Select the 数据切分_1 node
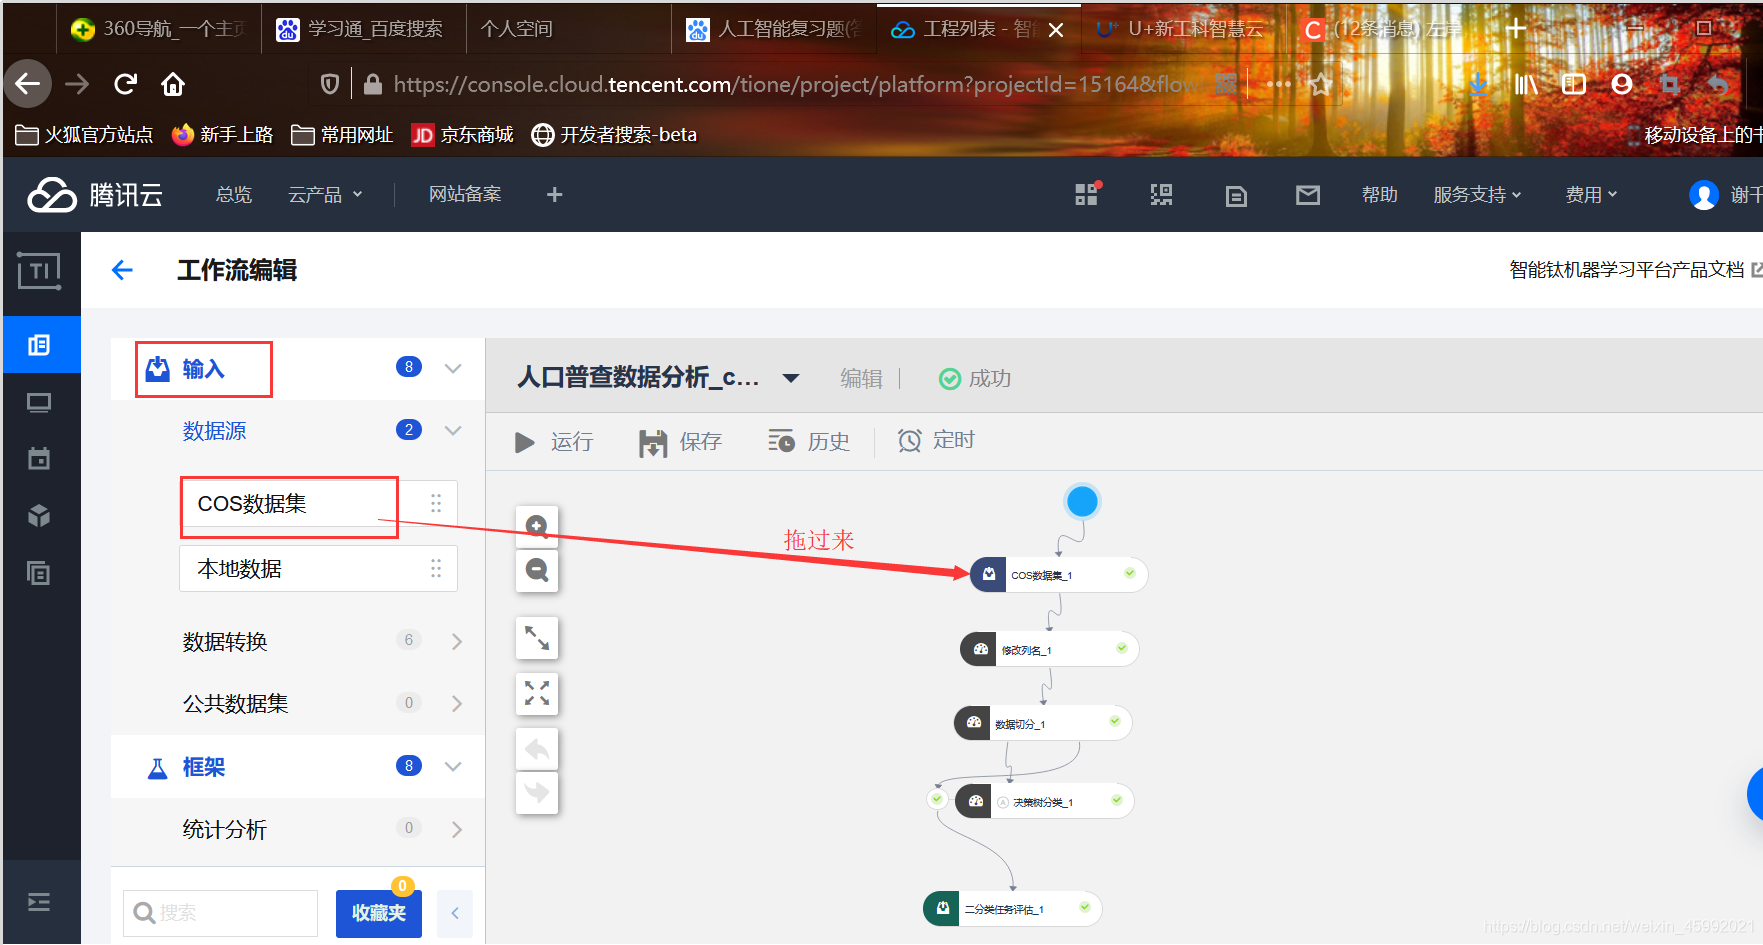The image size is (1763, 945). click(1043, 723)
